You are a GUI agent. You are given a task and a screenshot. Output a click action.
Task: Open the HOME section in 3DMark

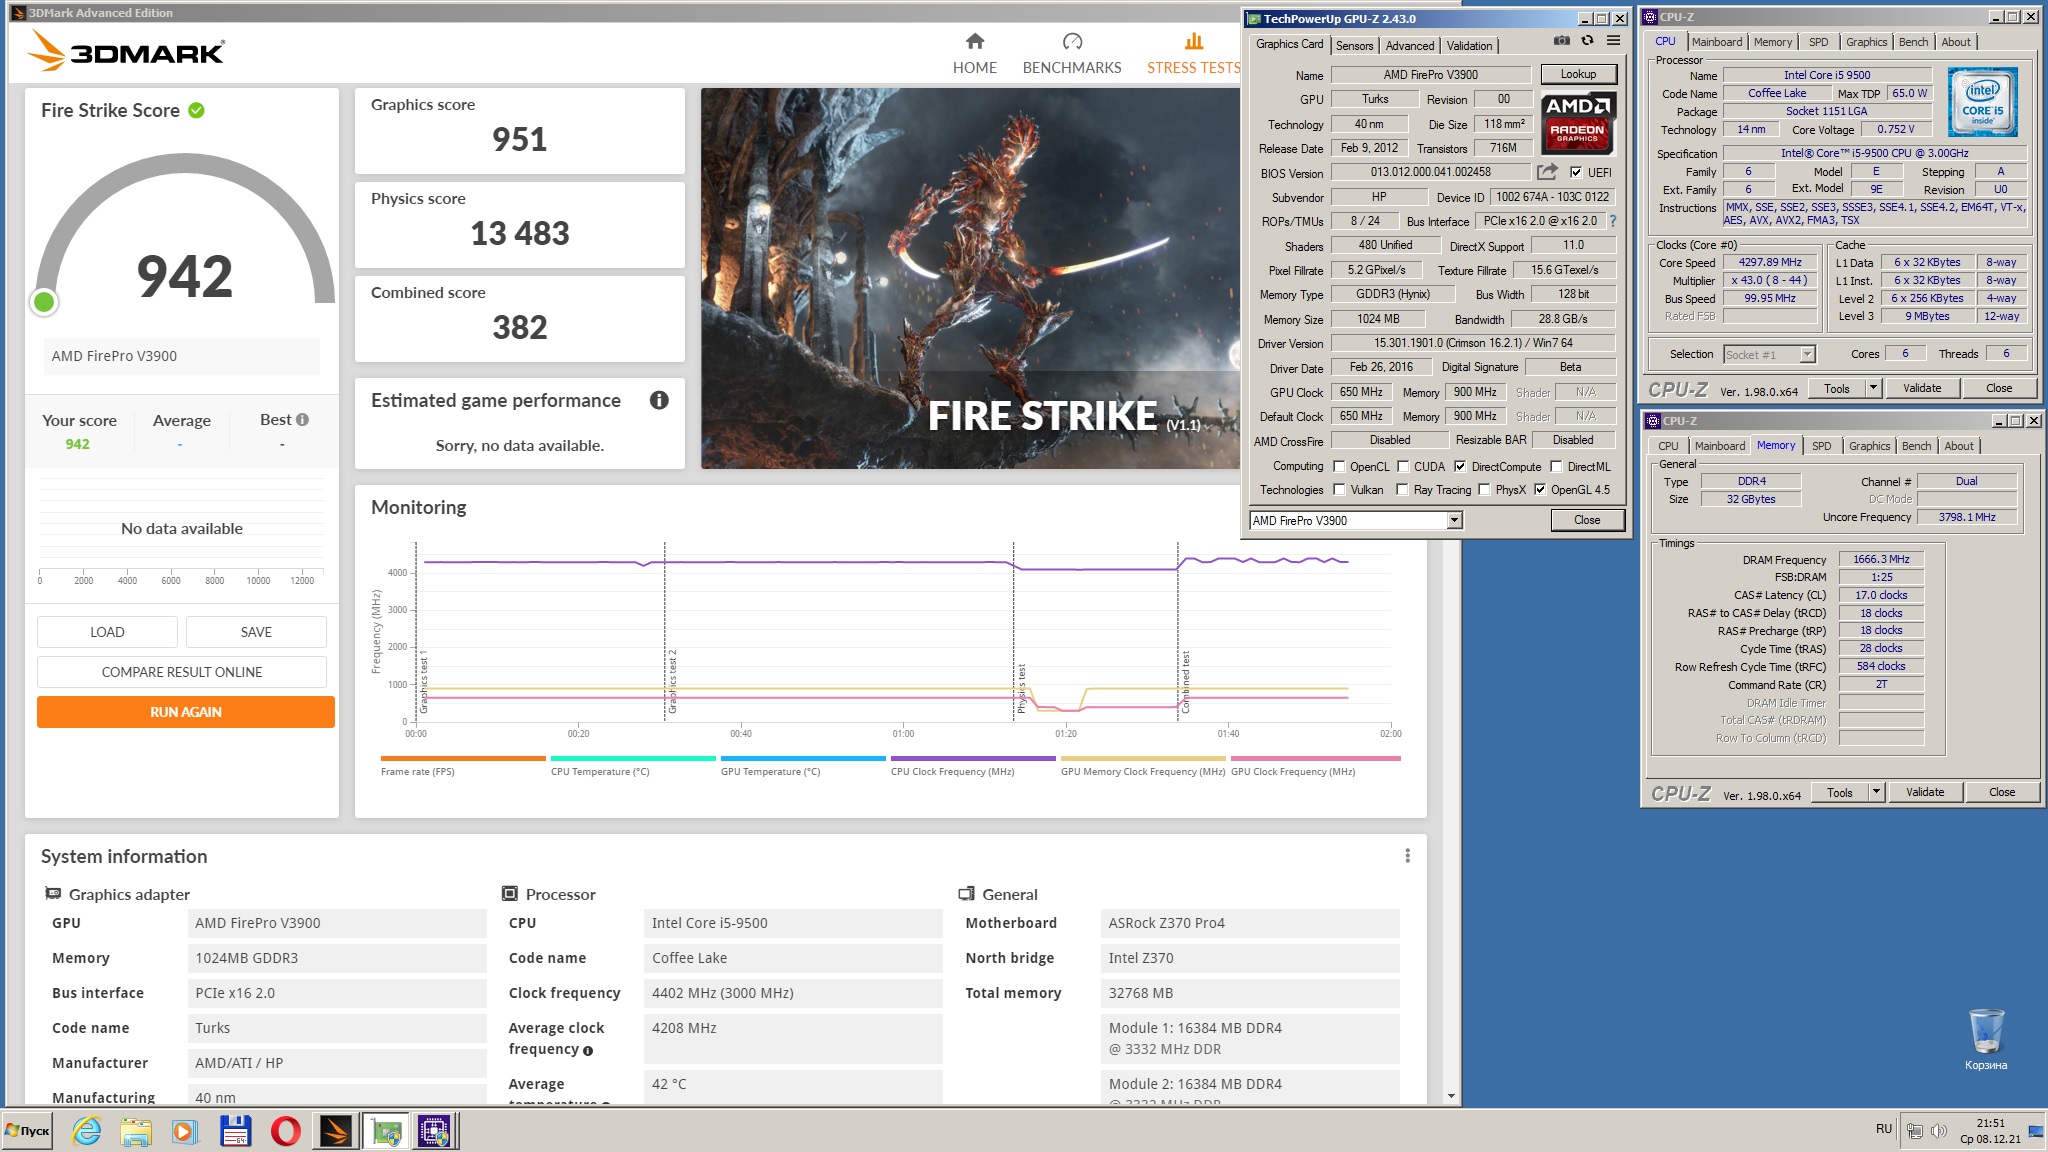pyautogui.click(x=974, y=53)
